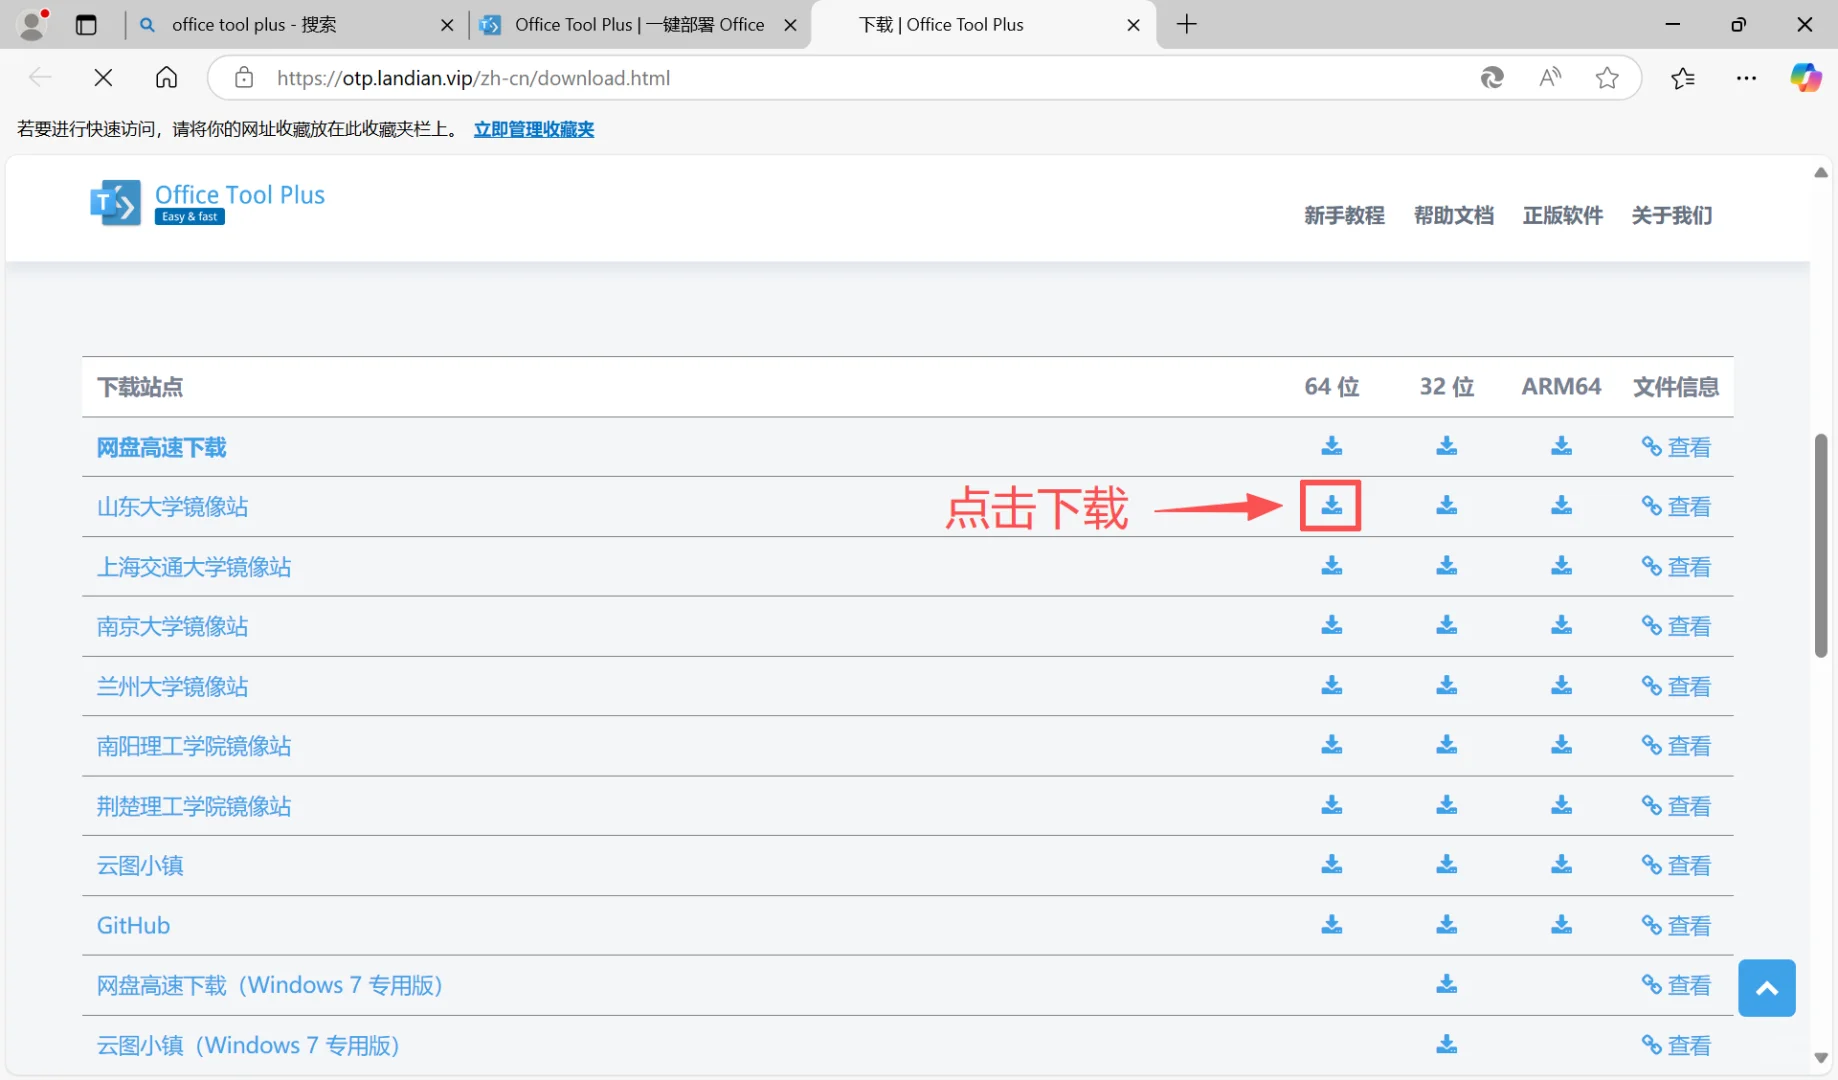The image size is (1838, 1080).
Task: Open the Copilot sidebar
Action: click(1805, 77)
